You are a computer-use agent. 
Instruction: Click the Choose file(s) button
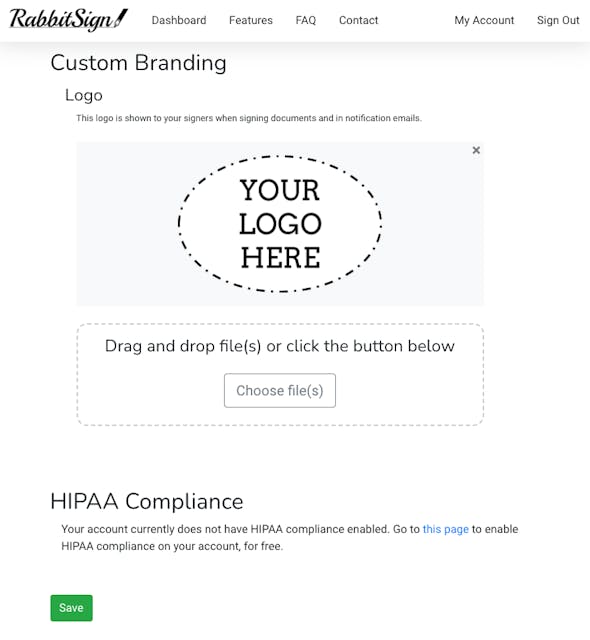280,390
